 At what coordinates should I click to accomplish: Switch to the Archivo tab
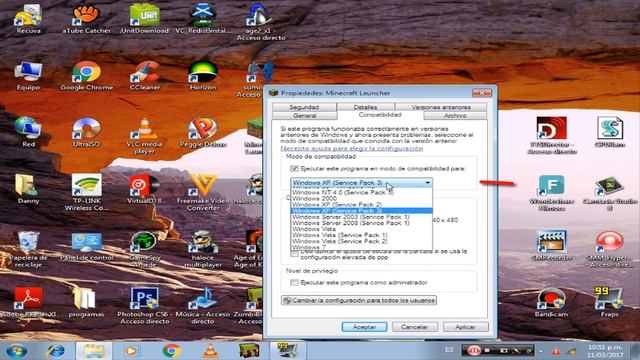[x=455, y=116]
